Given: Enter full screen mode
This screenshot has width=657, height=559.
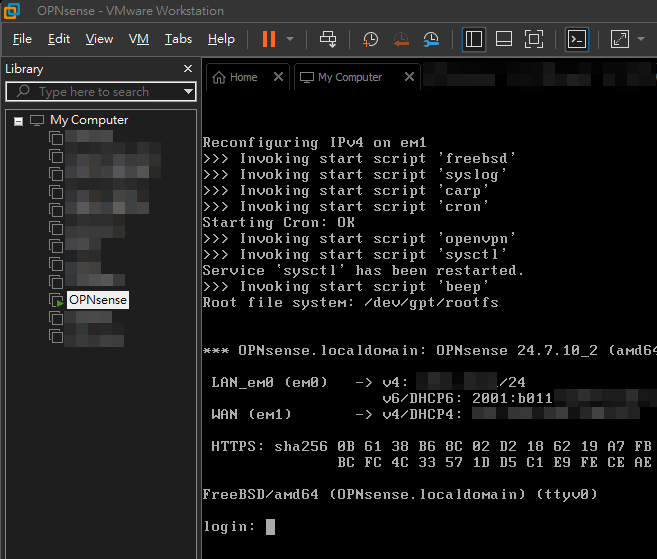Looking at the screenshot, I should [534, 39].
